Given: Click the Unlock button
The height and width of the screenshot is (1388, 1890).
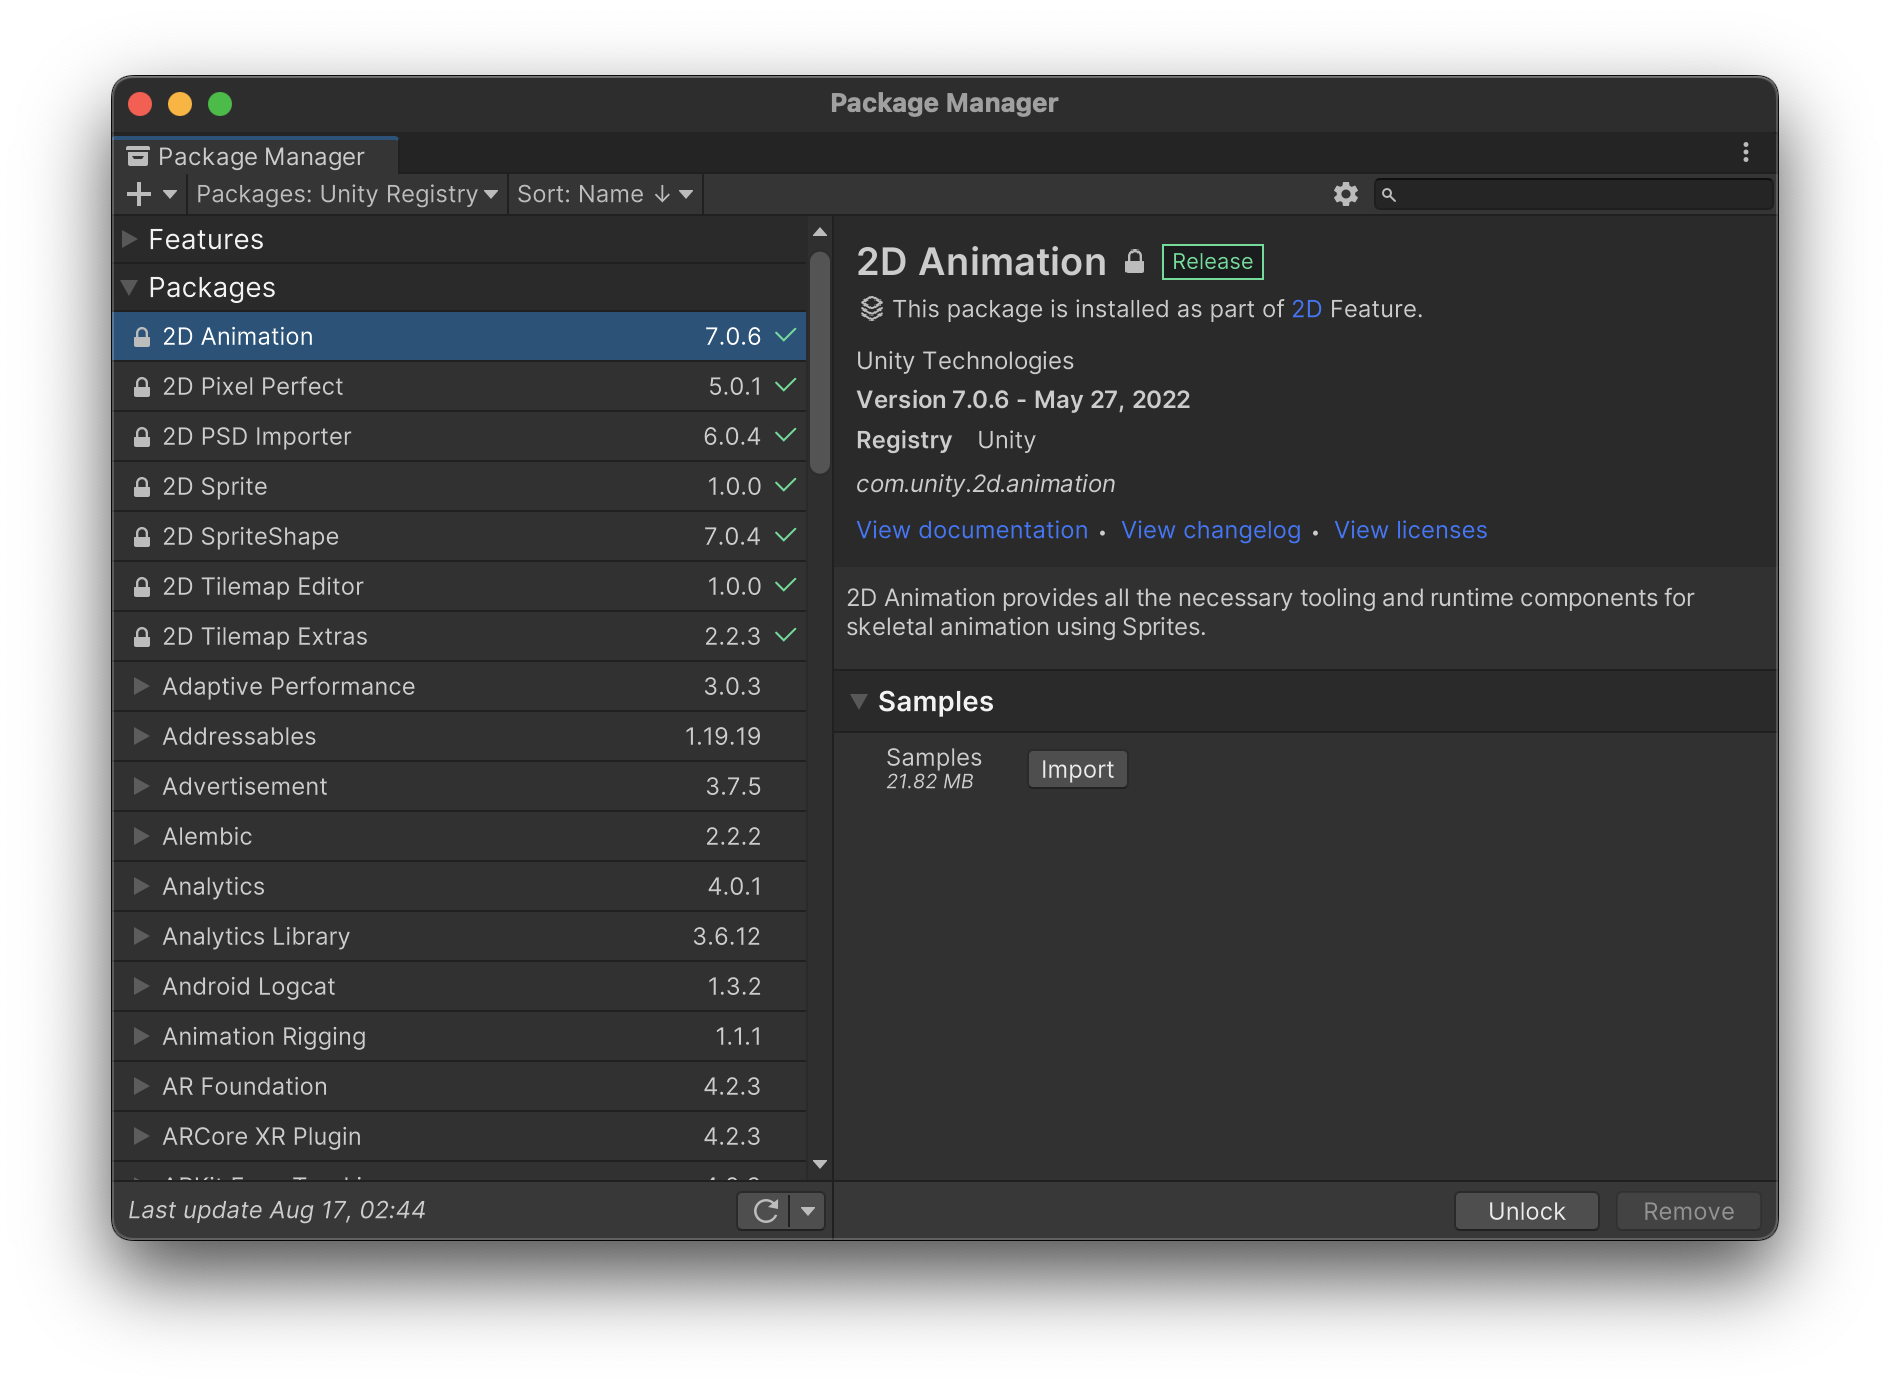Looking at the screenshot, I should click(x=1526, y=1211).
